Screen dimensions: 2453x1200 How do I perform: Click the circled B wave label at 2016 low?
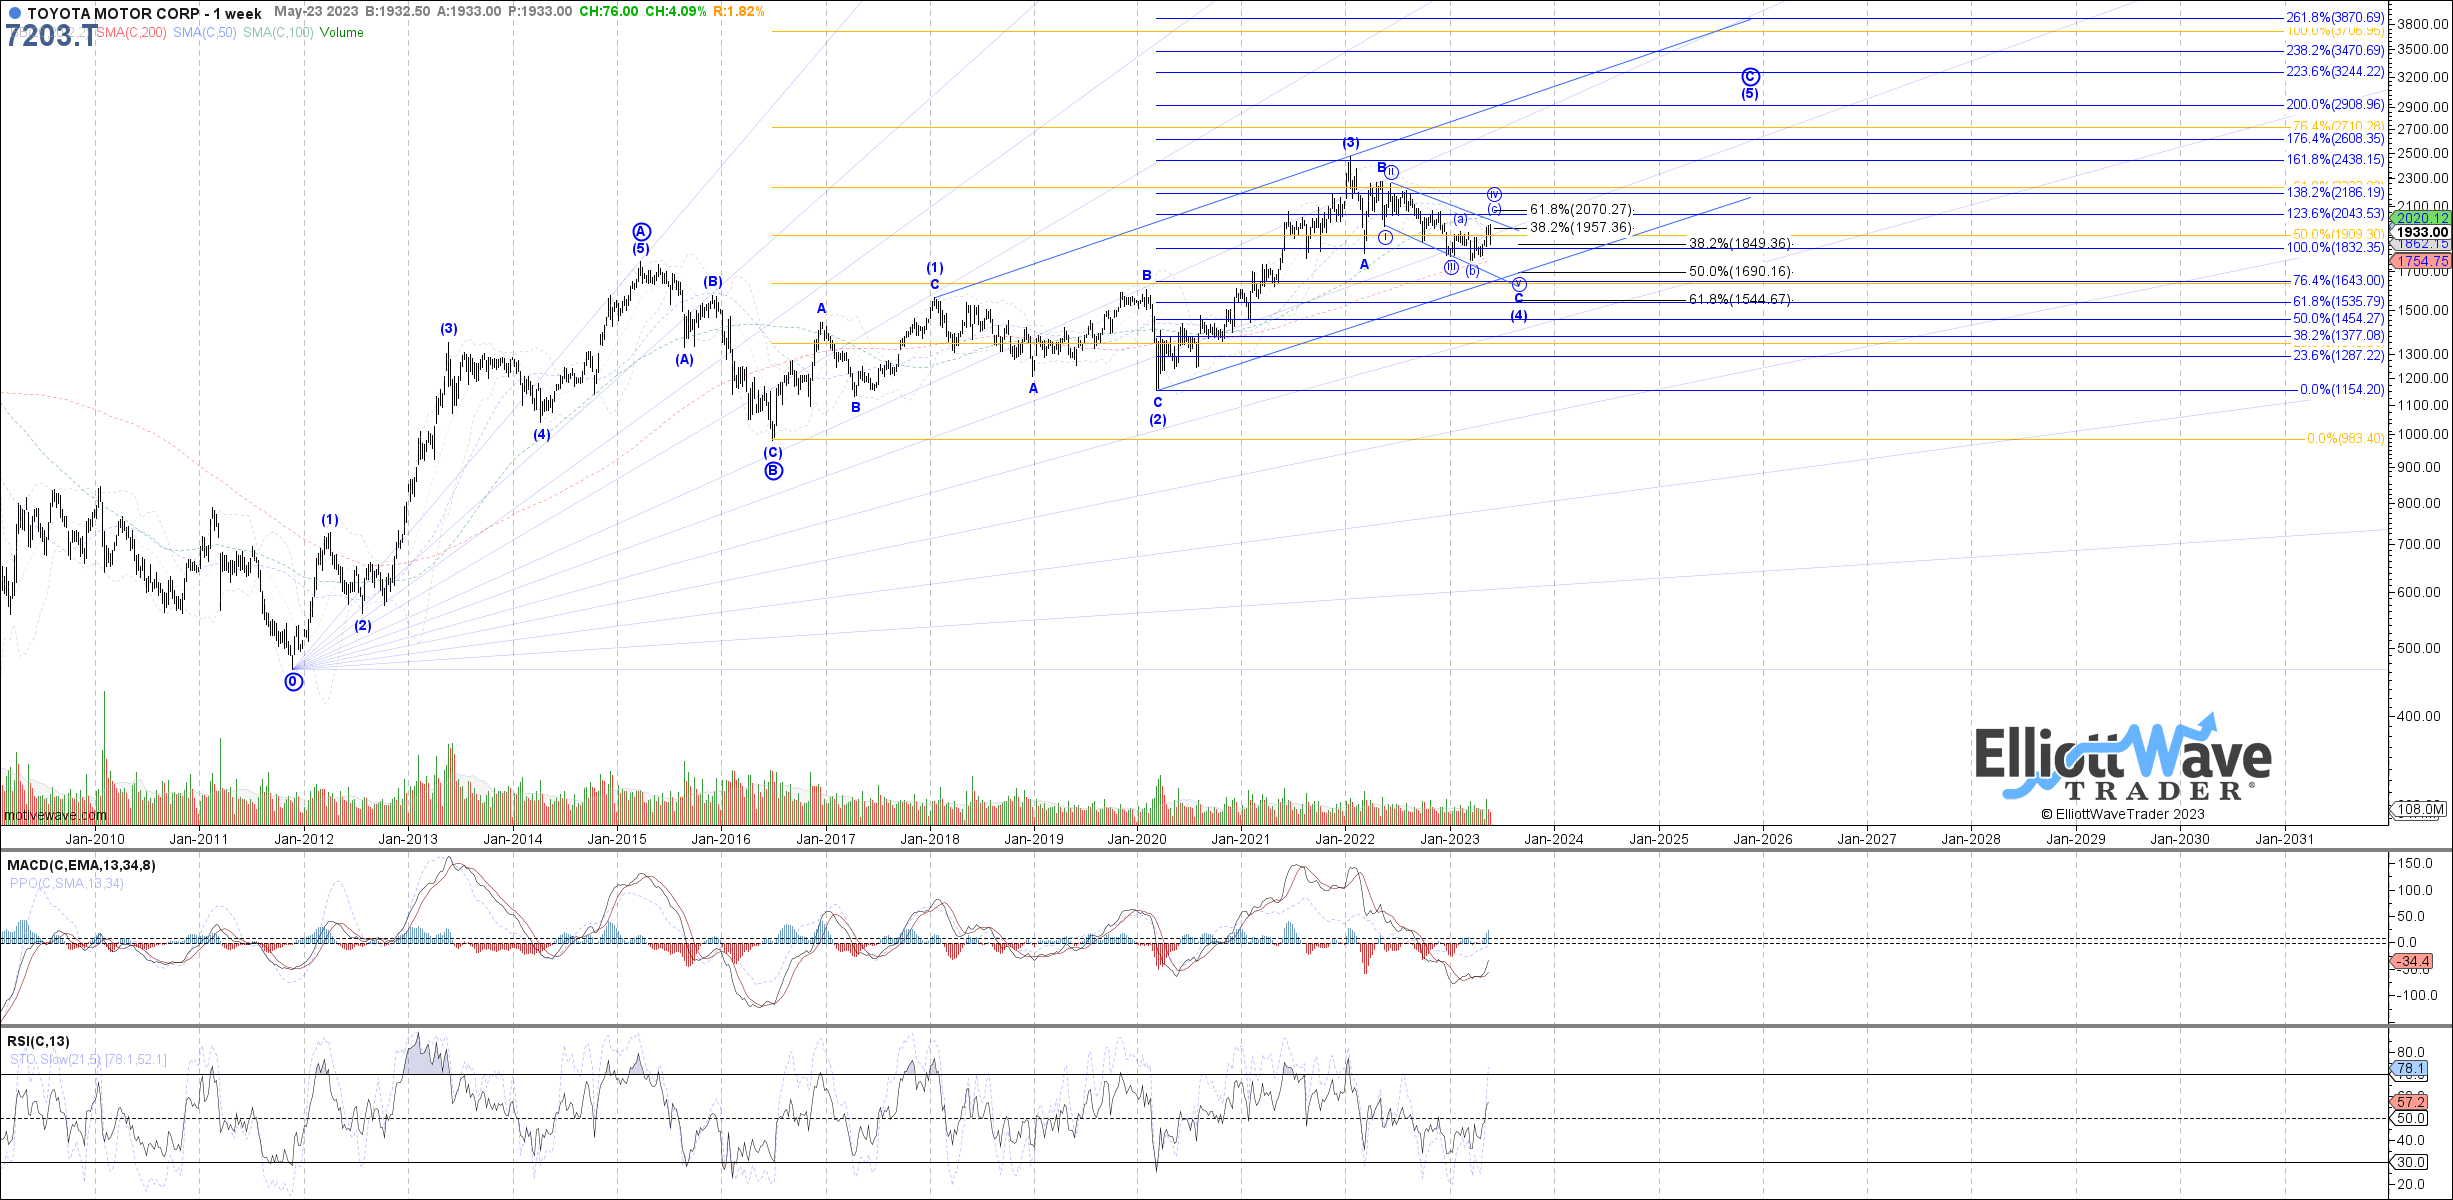click(x=773, y=471)
